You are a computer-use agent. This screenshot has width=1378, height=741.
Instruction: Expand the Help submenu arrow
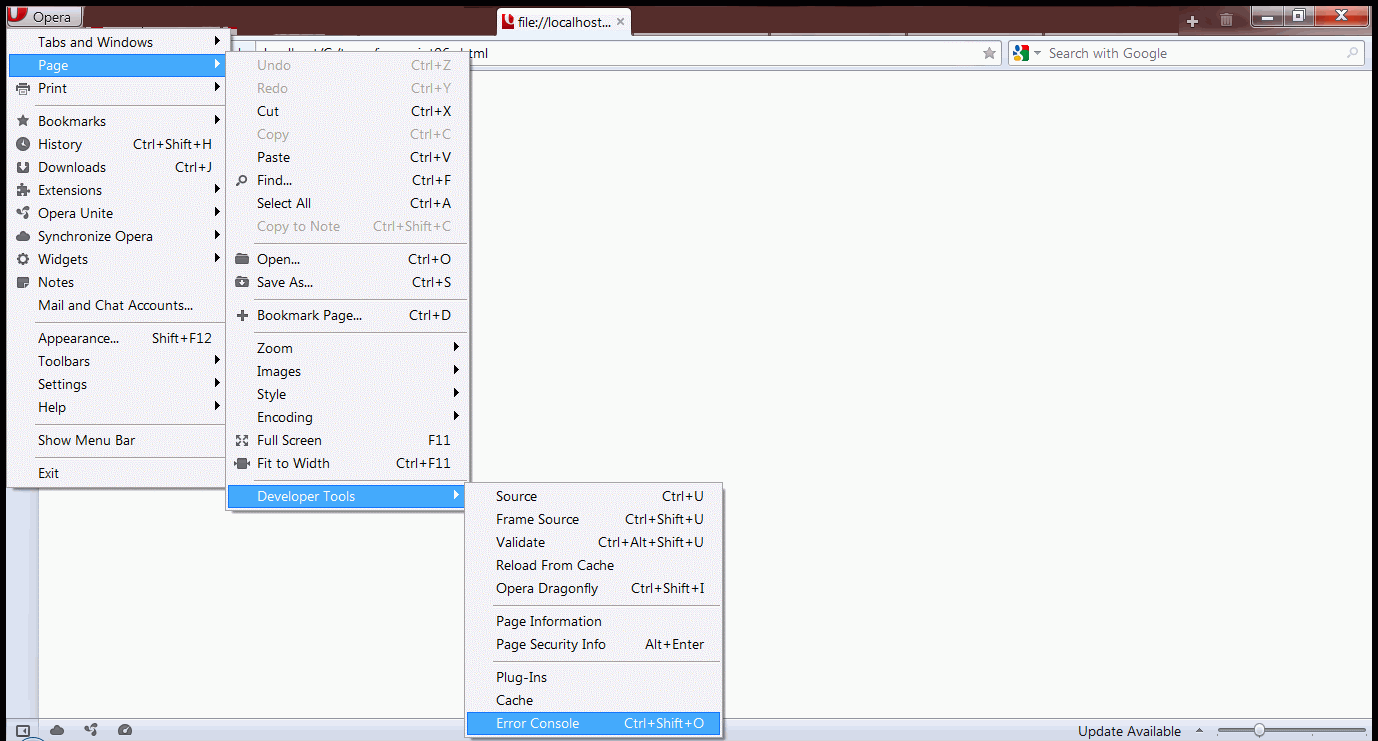(x=217, y=407)
